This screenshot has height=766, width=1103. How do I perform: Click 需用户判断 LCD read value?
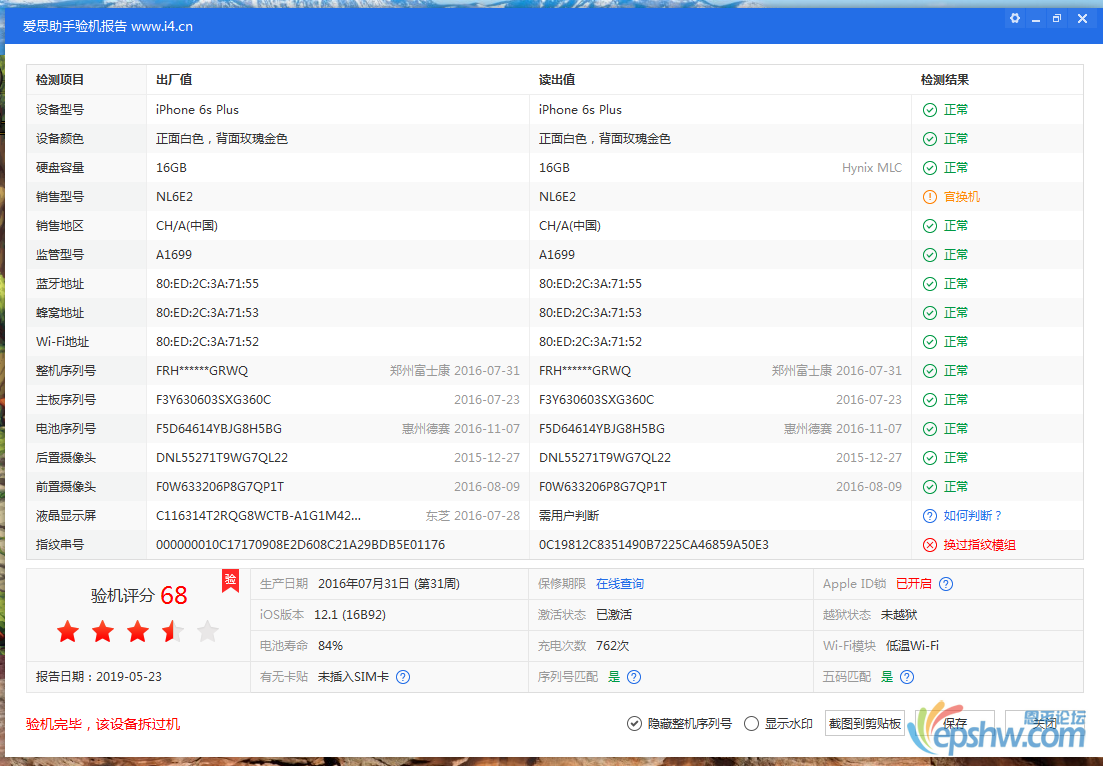(569, 516)
